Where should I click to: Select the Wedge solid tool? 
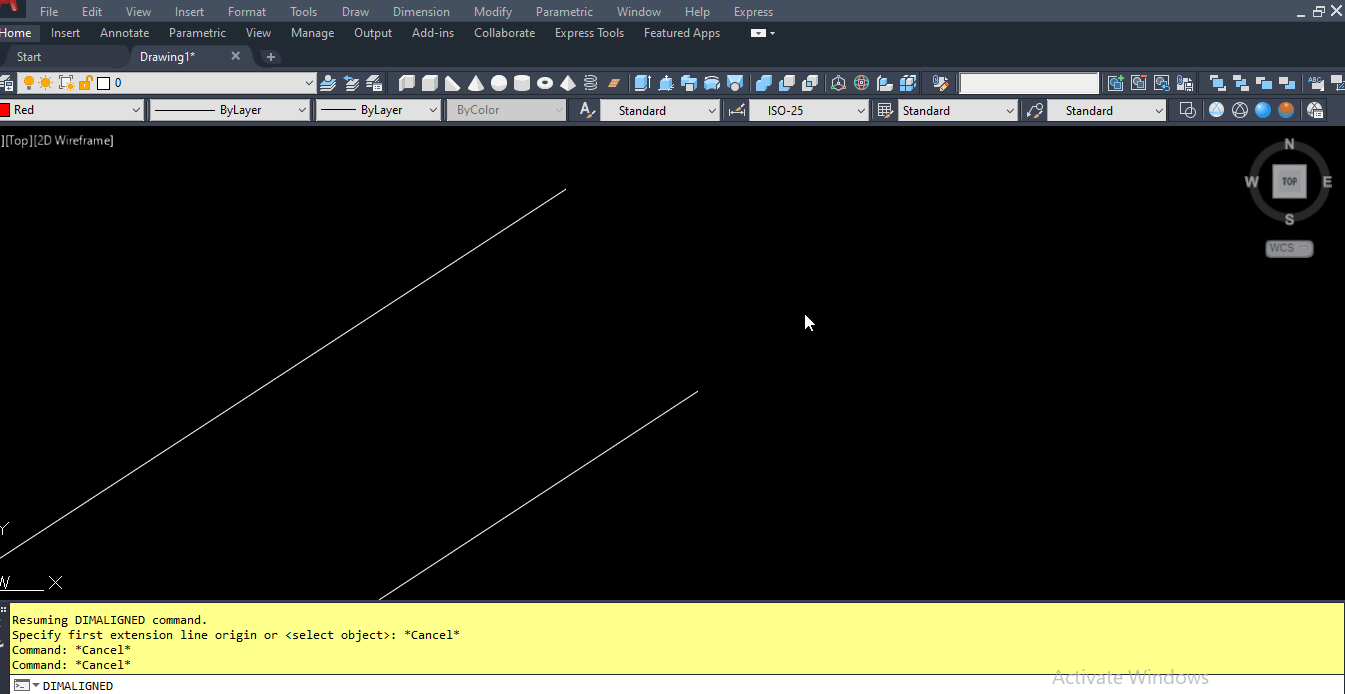tap(452, 83)
